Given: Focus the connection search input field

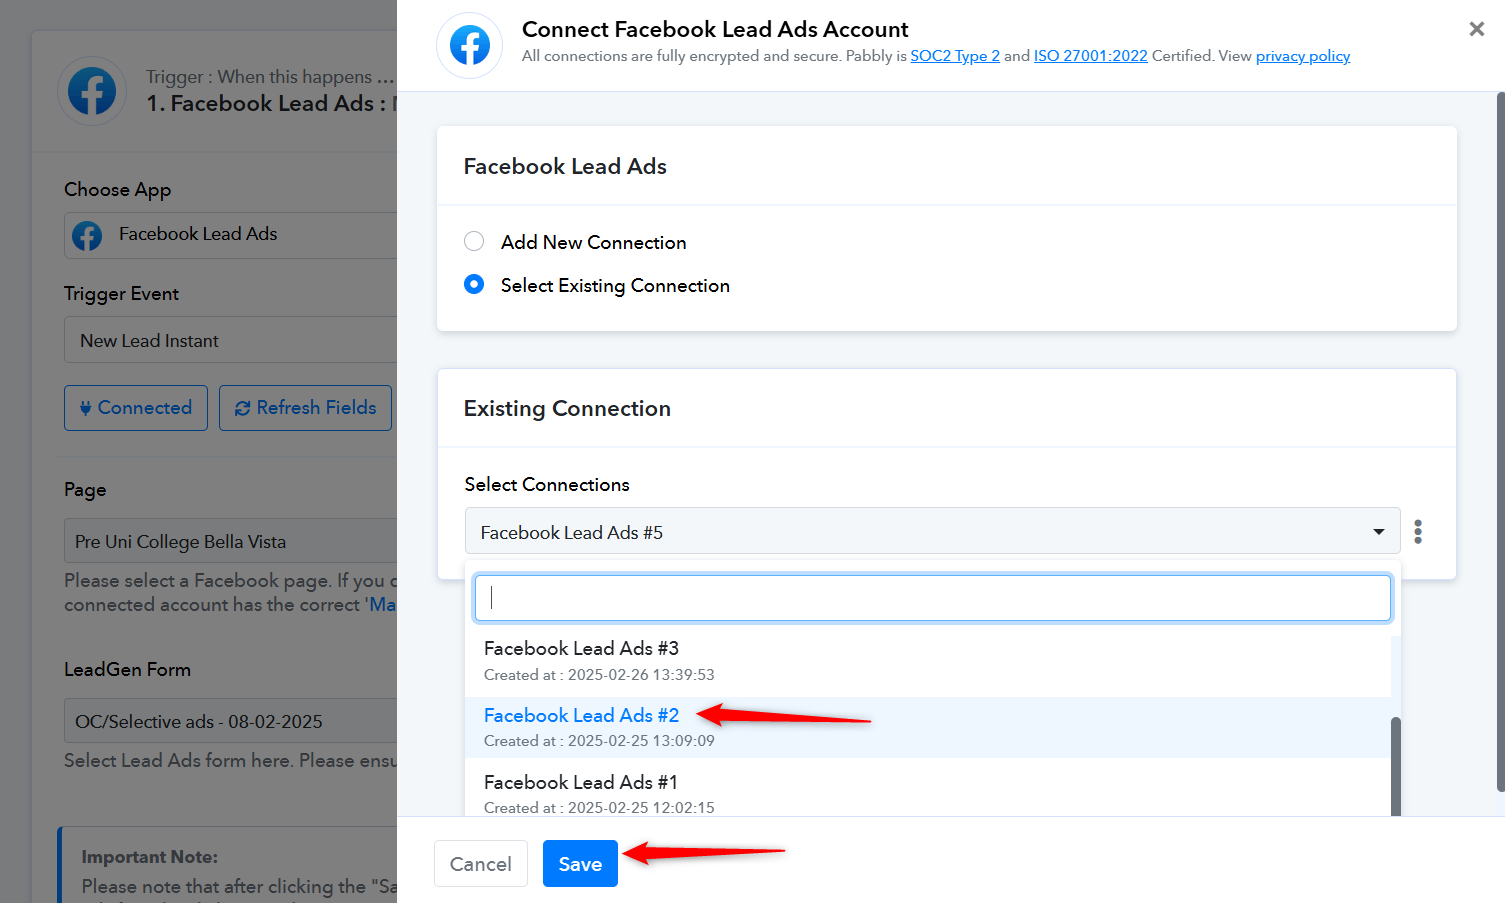Looking at the screenshot, I should [x=932, y=598].
